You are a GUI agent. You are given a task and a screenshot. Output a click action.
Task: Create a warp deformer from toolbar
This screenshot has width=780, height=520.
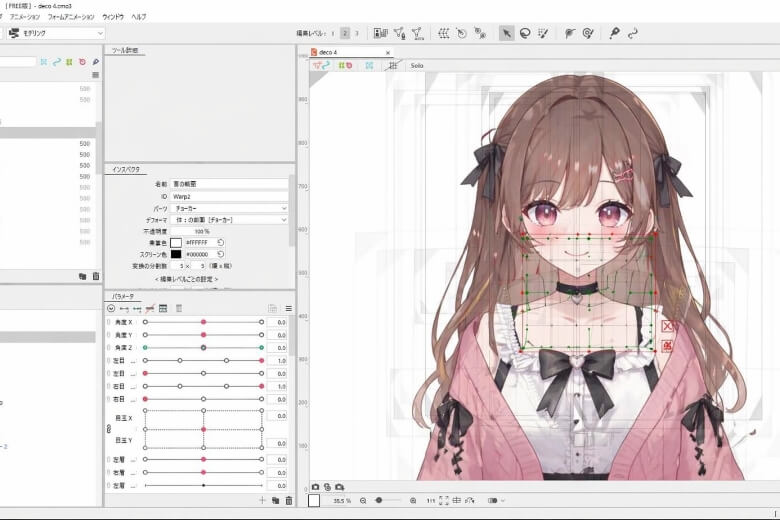tap(444, 33)
